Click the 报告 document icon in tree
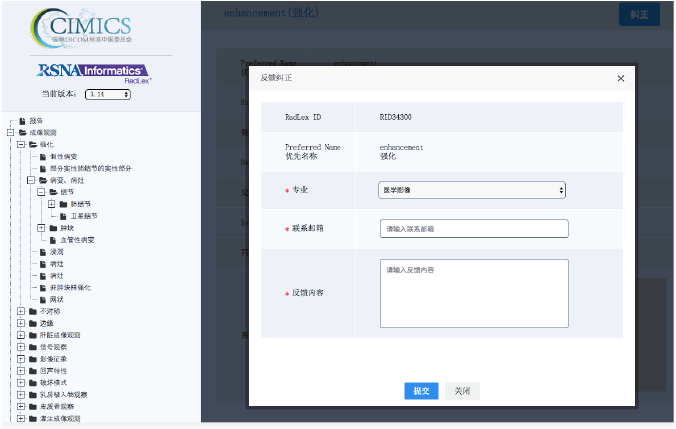676x429 pixels. pos(20,121)
